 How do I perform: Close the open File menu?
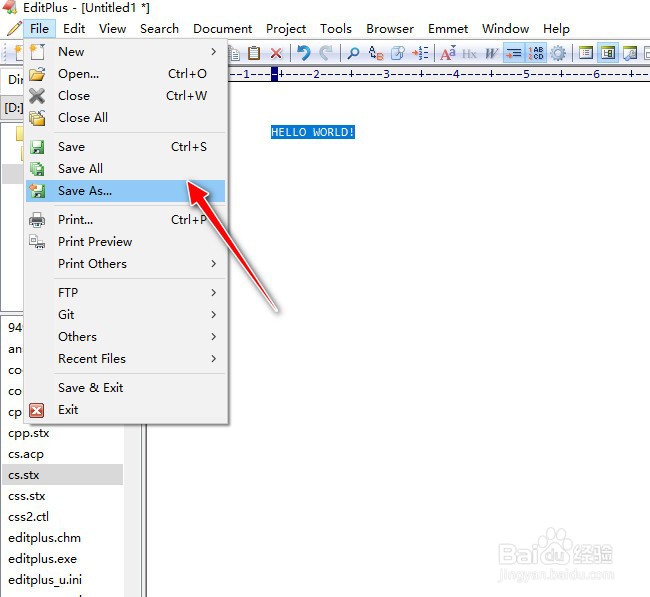(x=39, y=29)
